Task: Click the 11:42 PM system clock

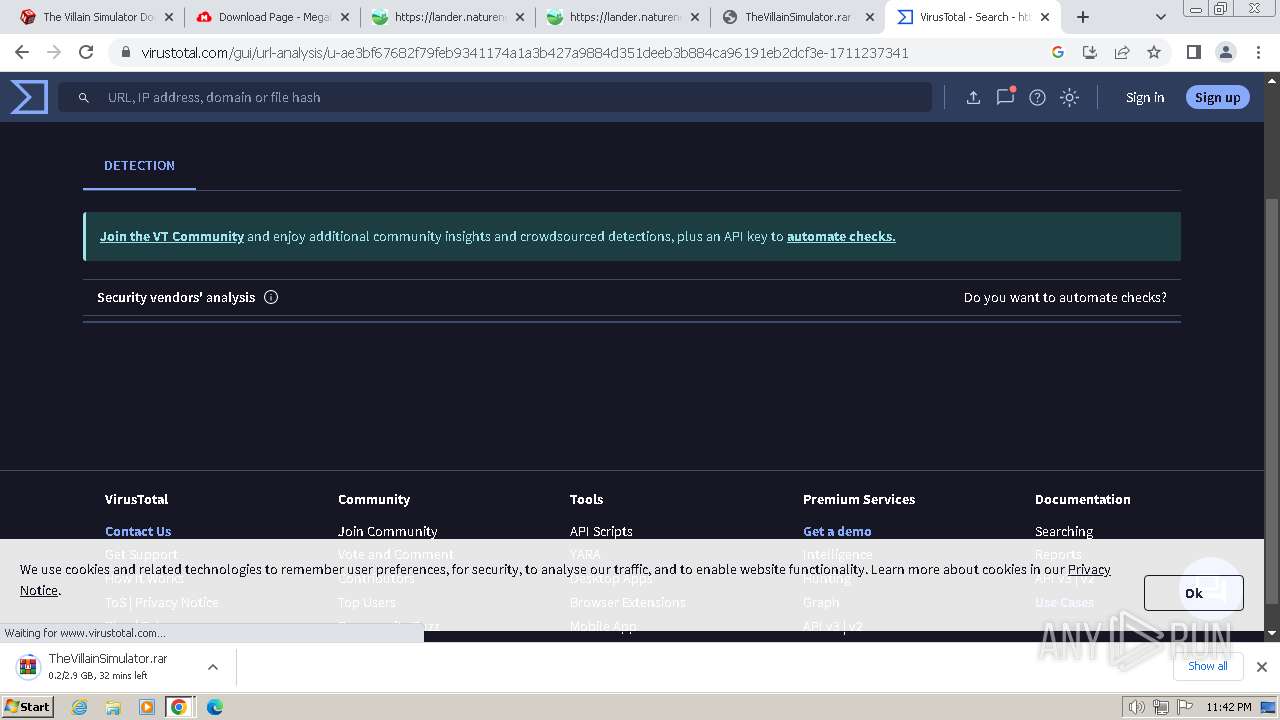Action: pos(1229,707)
